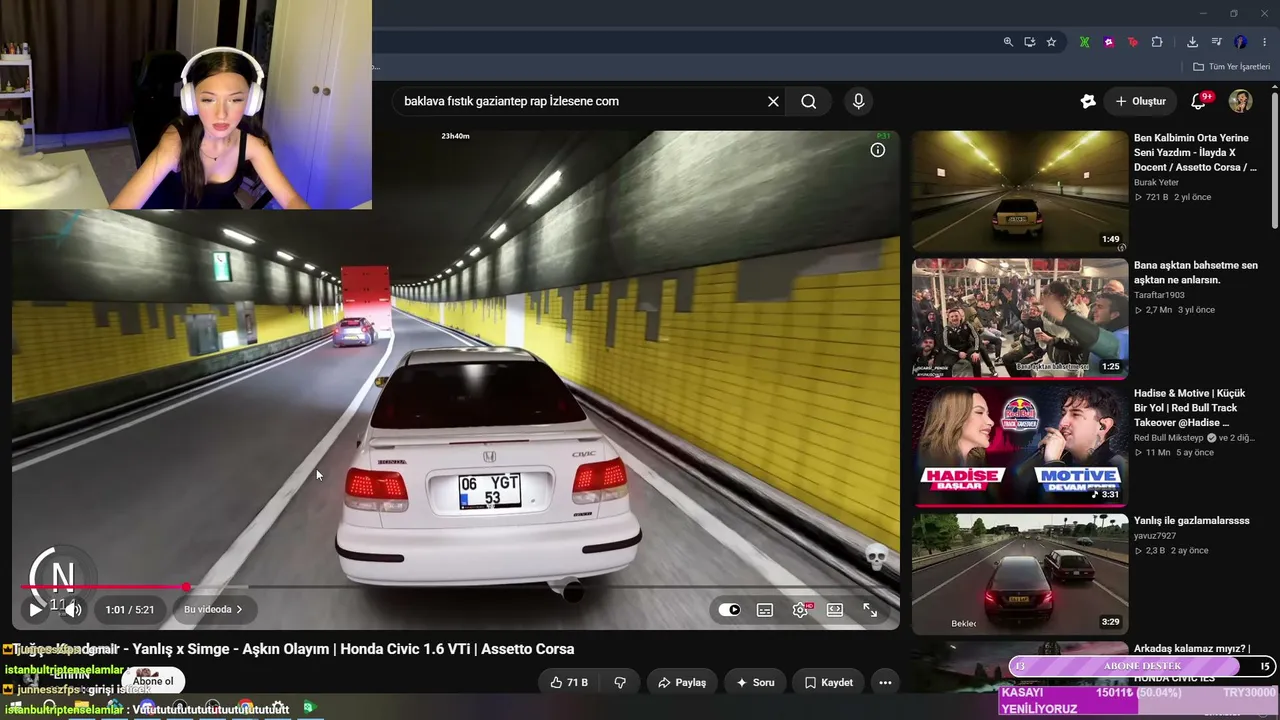
Task: Show browser downloads
Action: click(1192, 42)
